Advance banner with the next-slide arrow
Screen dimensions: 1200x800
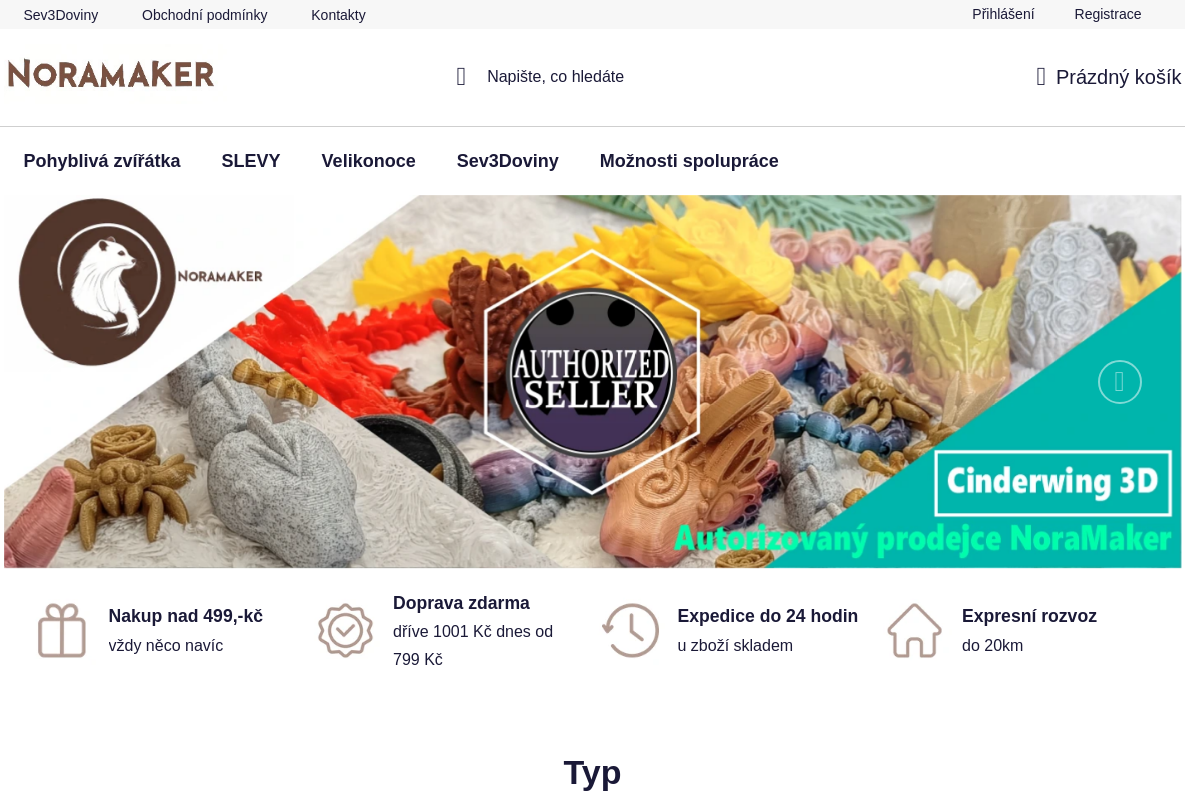click(x=1119, y=382)
